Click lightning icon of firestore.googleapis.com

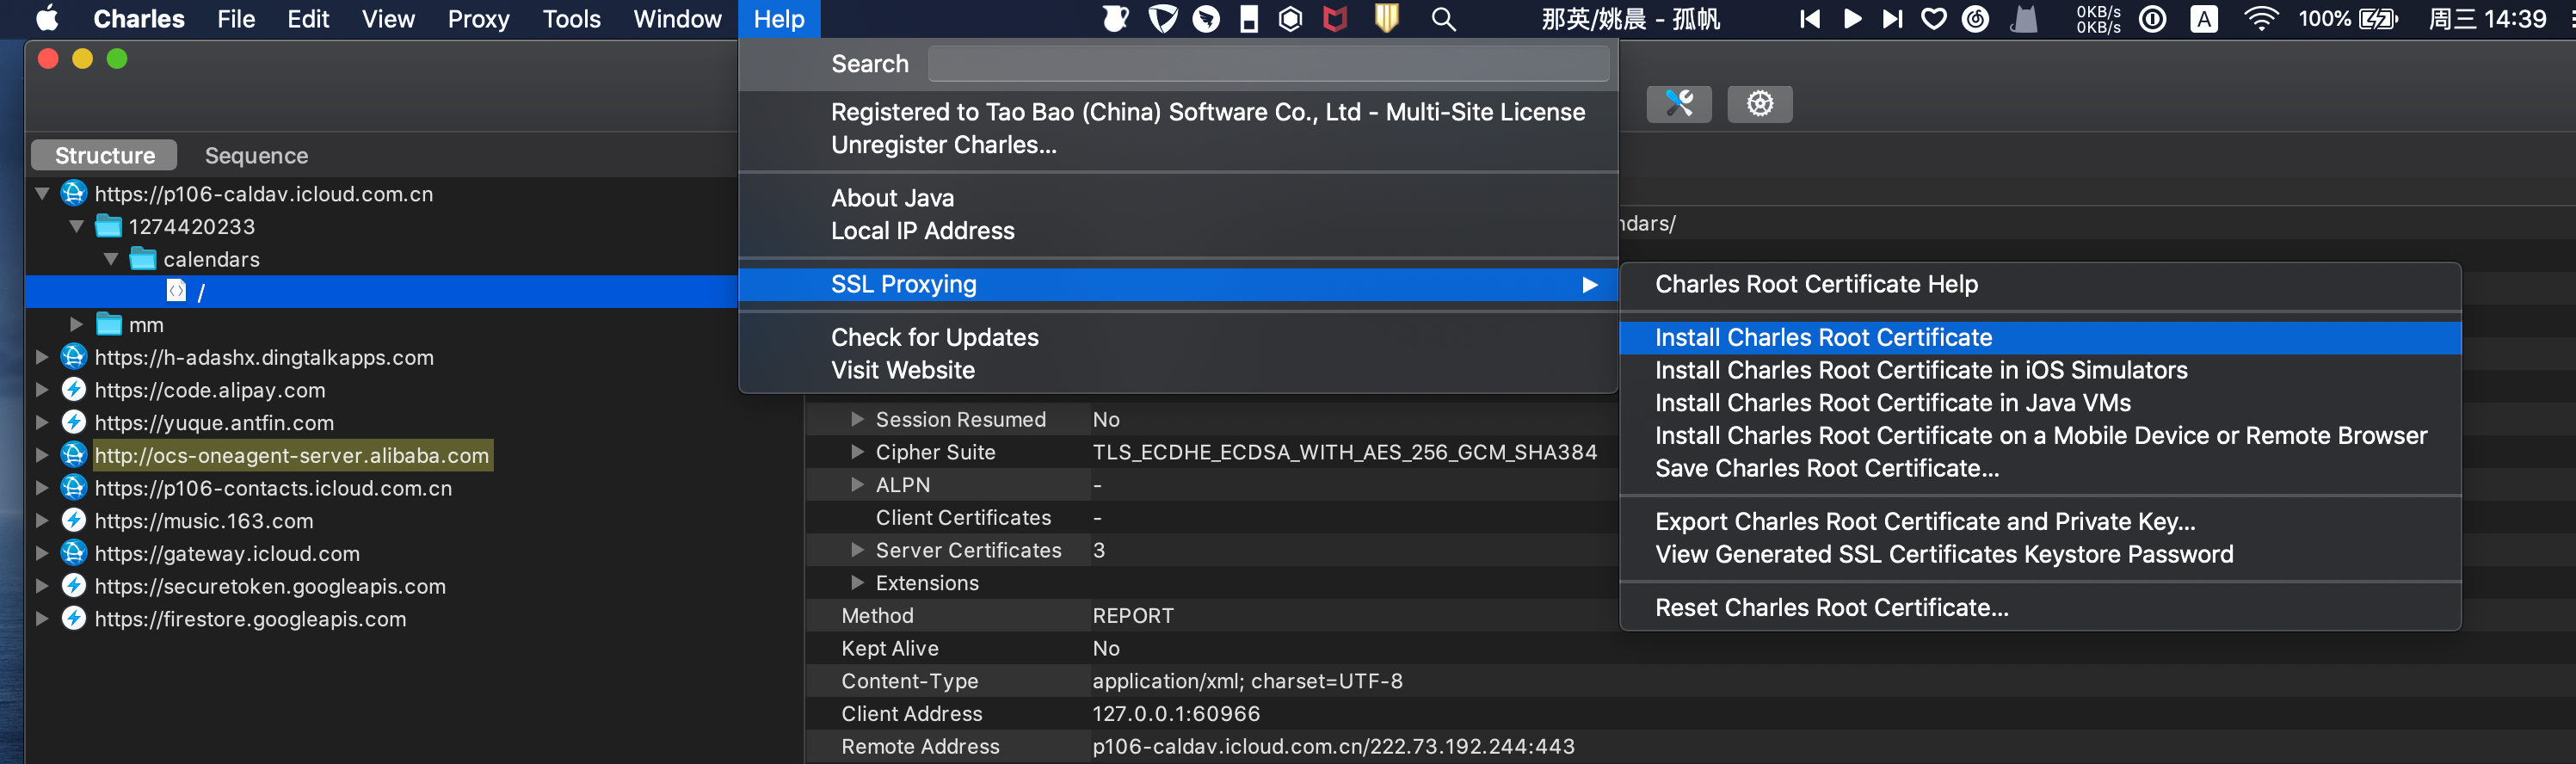click(73, 618)
